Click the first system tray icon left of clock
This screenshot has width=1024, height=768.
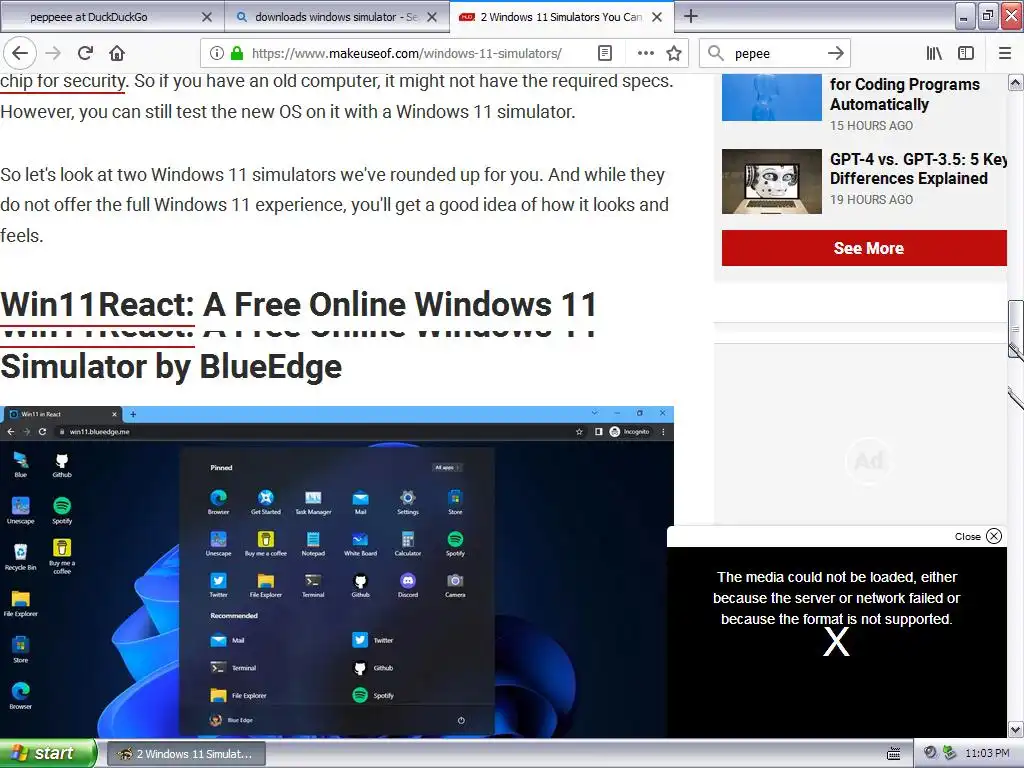[x=930, y=753]
